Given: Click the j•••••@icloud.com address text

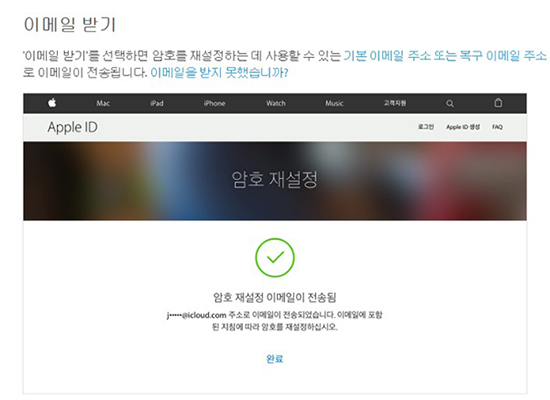Looking at the screenshot, I should 196,315.
